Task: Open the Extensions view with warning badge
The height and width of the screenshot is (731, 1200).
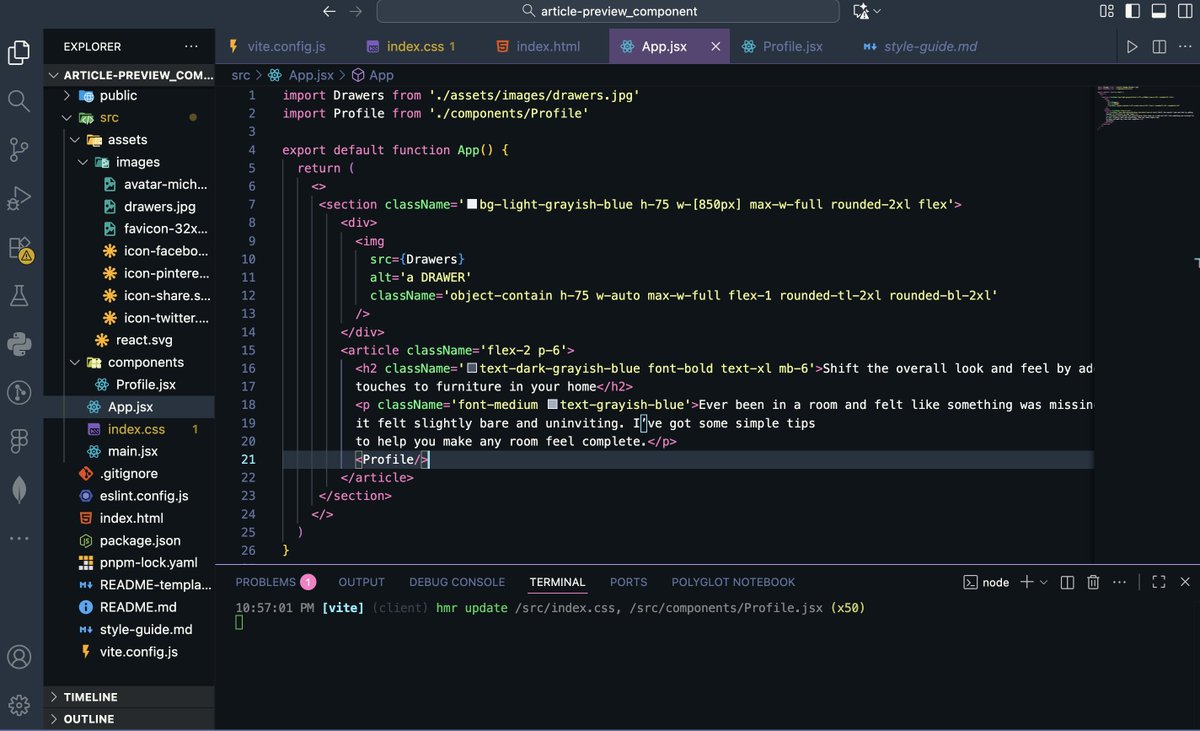Action: click(x=19, y=247)
